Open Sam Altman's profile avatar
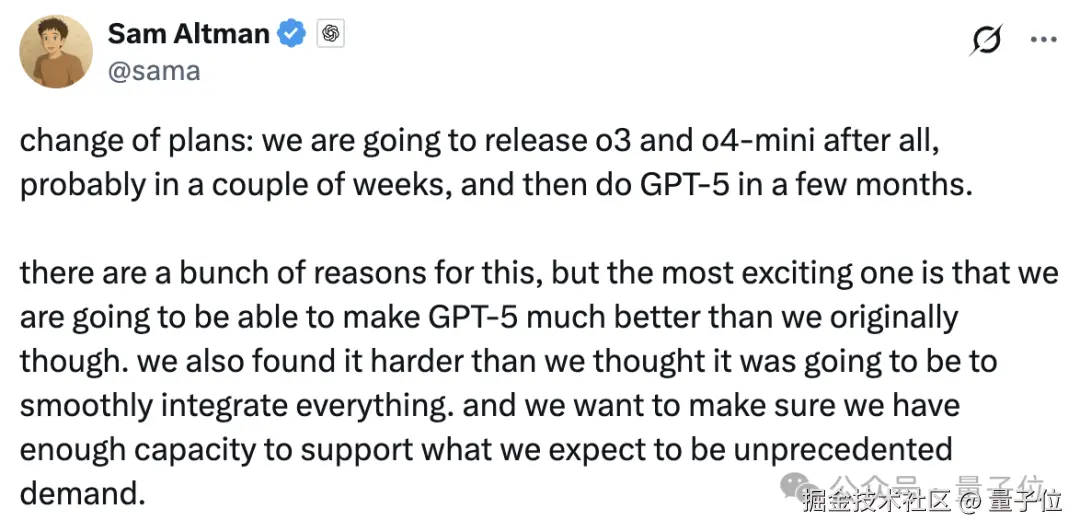The height and width of the screenshot is (532, 1080). click(x=56, y=52)
